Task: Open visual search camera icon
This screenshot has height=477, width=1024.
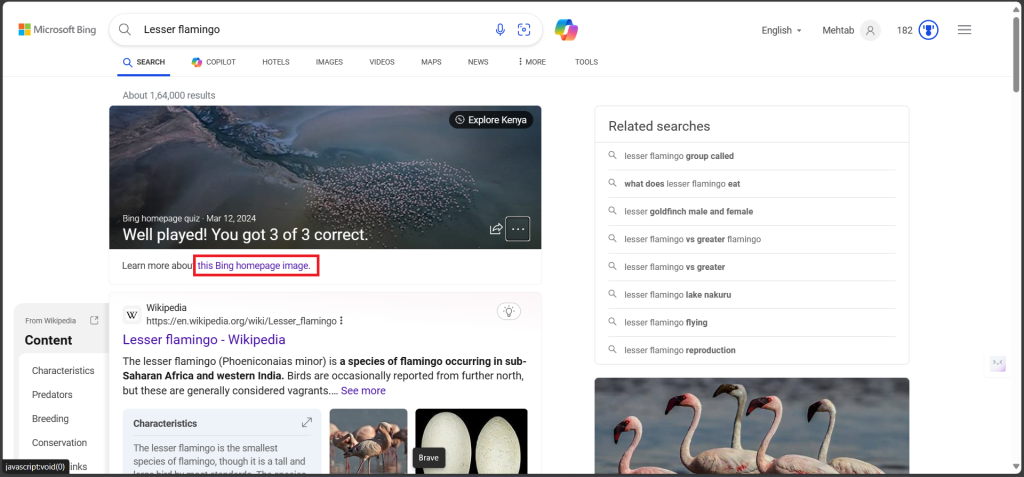Action: click(523, 30)
